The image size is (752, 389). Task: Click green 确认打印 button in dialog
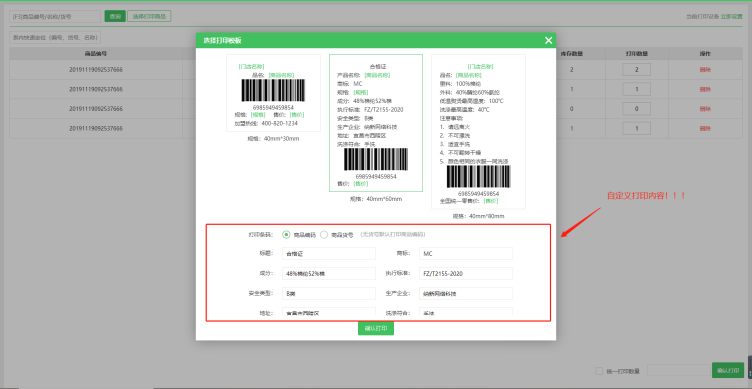376,329
